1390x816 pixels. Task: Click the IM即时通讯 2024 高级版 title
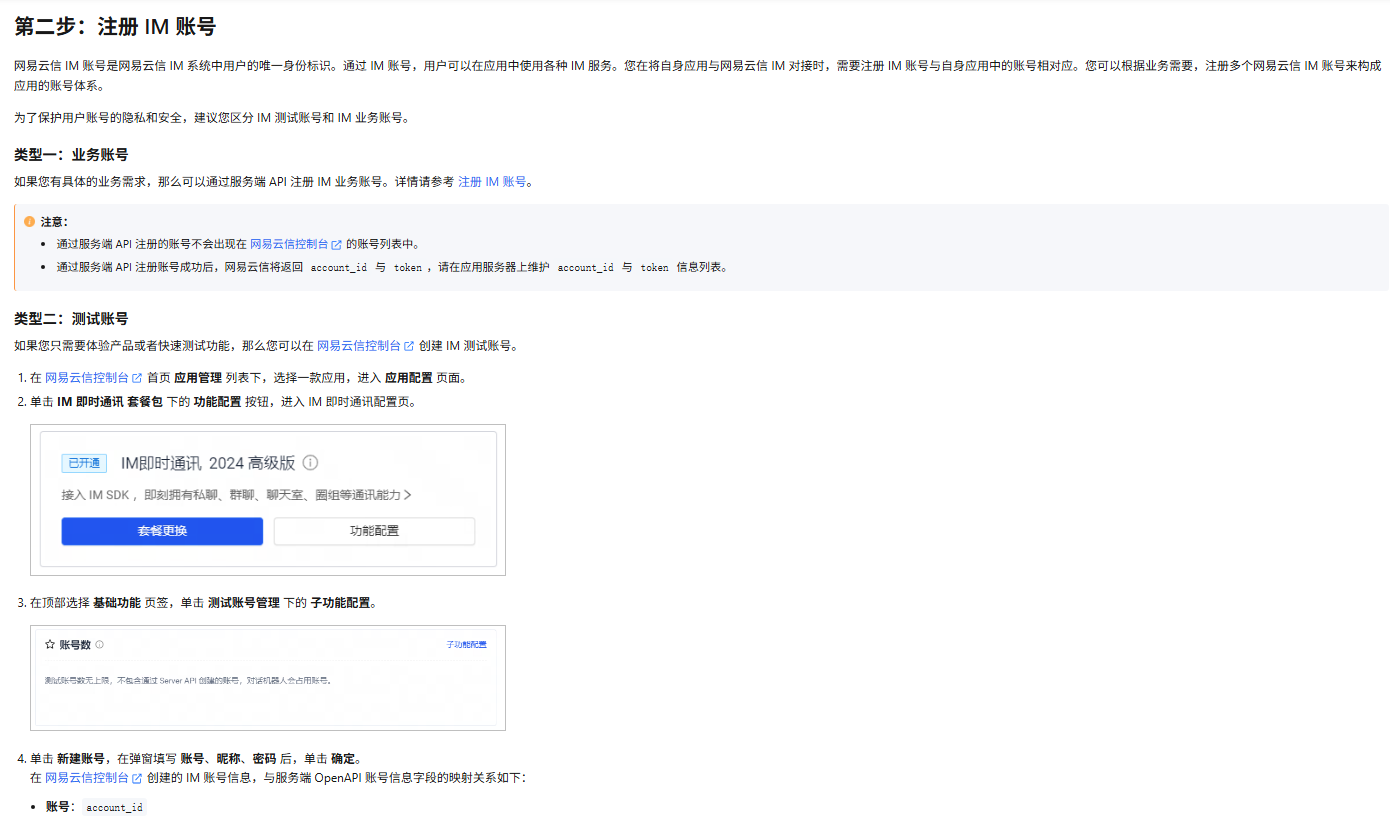point(208,463)
